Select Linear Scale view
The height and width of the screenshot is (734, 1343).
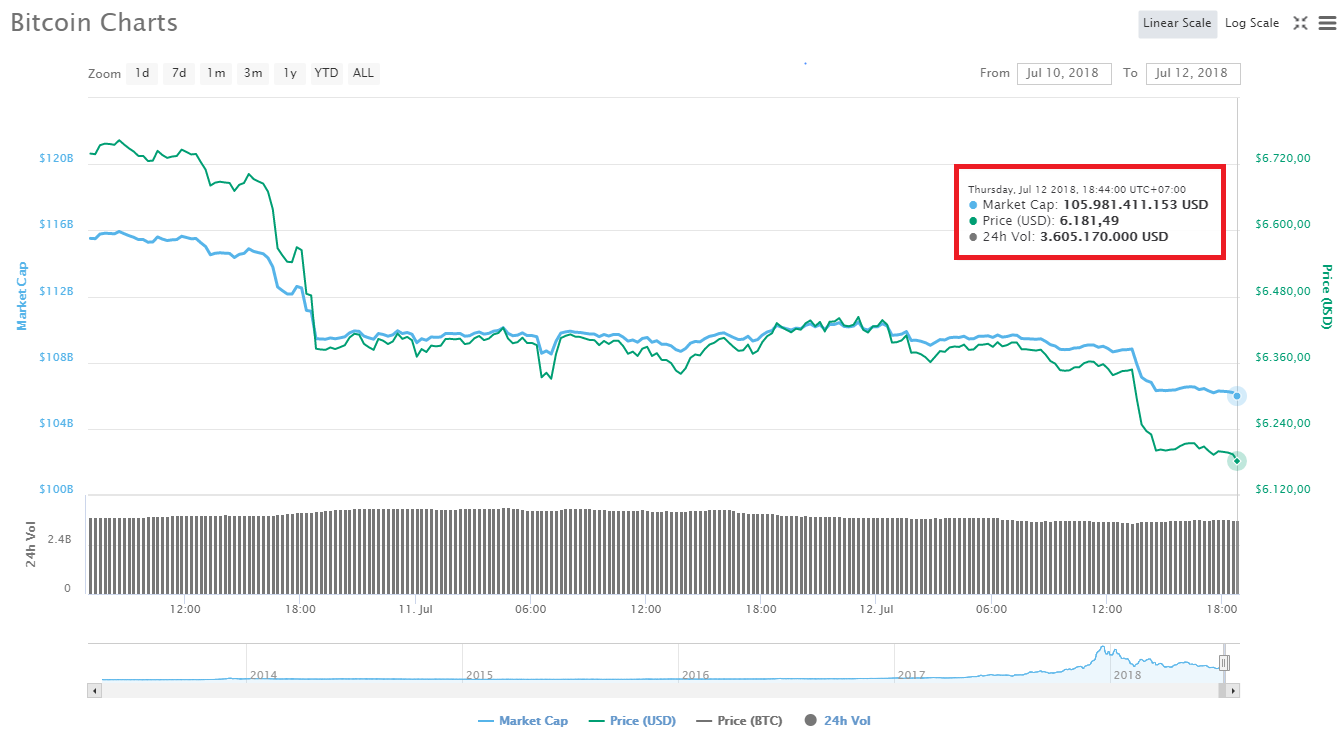pyautogui.click(x=1177, y=23)
